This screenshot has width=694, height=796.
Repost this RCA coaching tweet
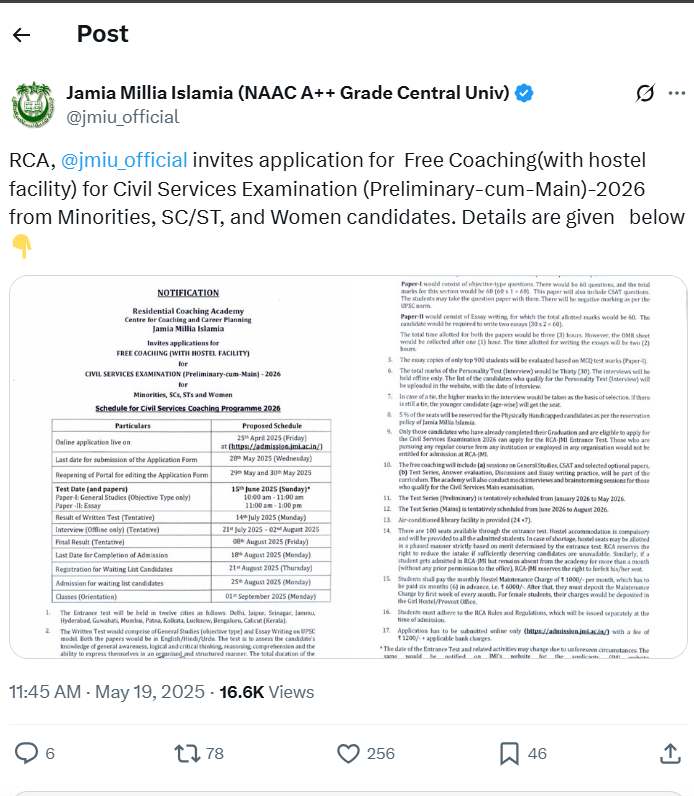click(x=187, y=753)
